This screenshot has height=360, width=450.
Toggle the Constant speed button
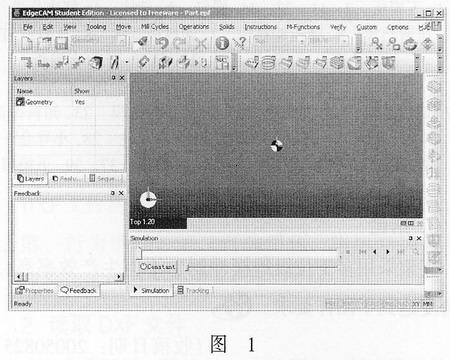[157, 267]
